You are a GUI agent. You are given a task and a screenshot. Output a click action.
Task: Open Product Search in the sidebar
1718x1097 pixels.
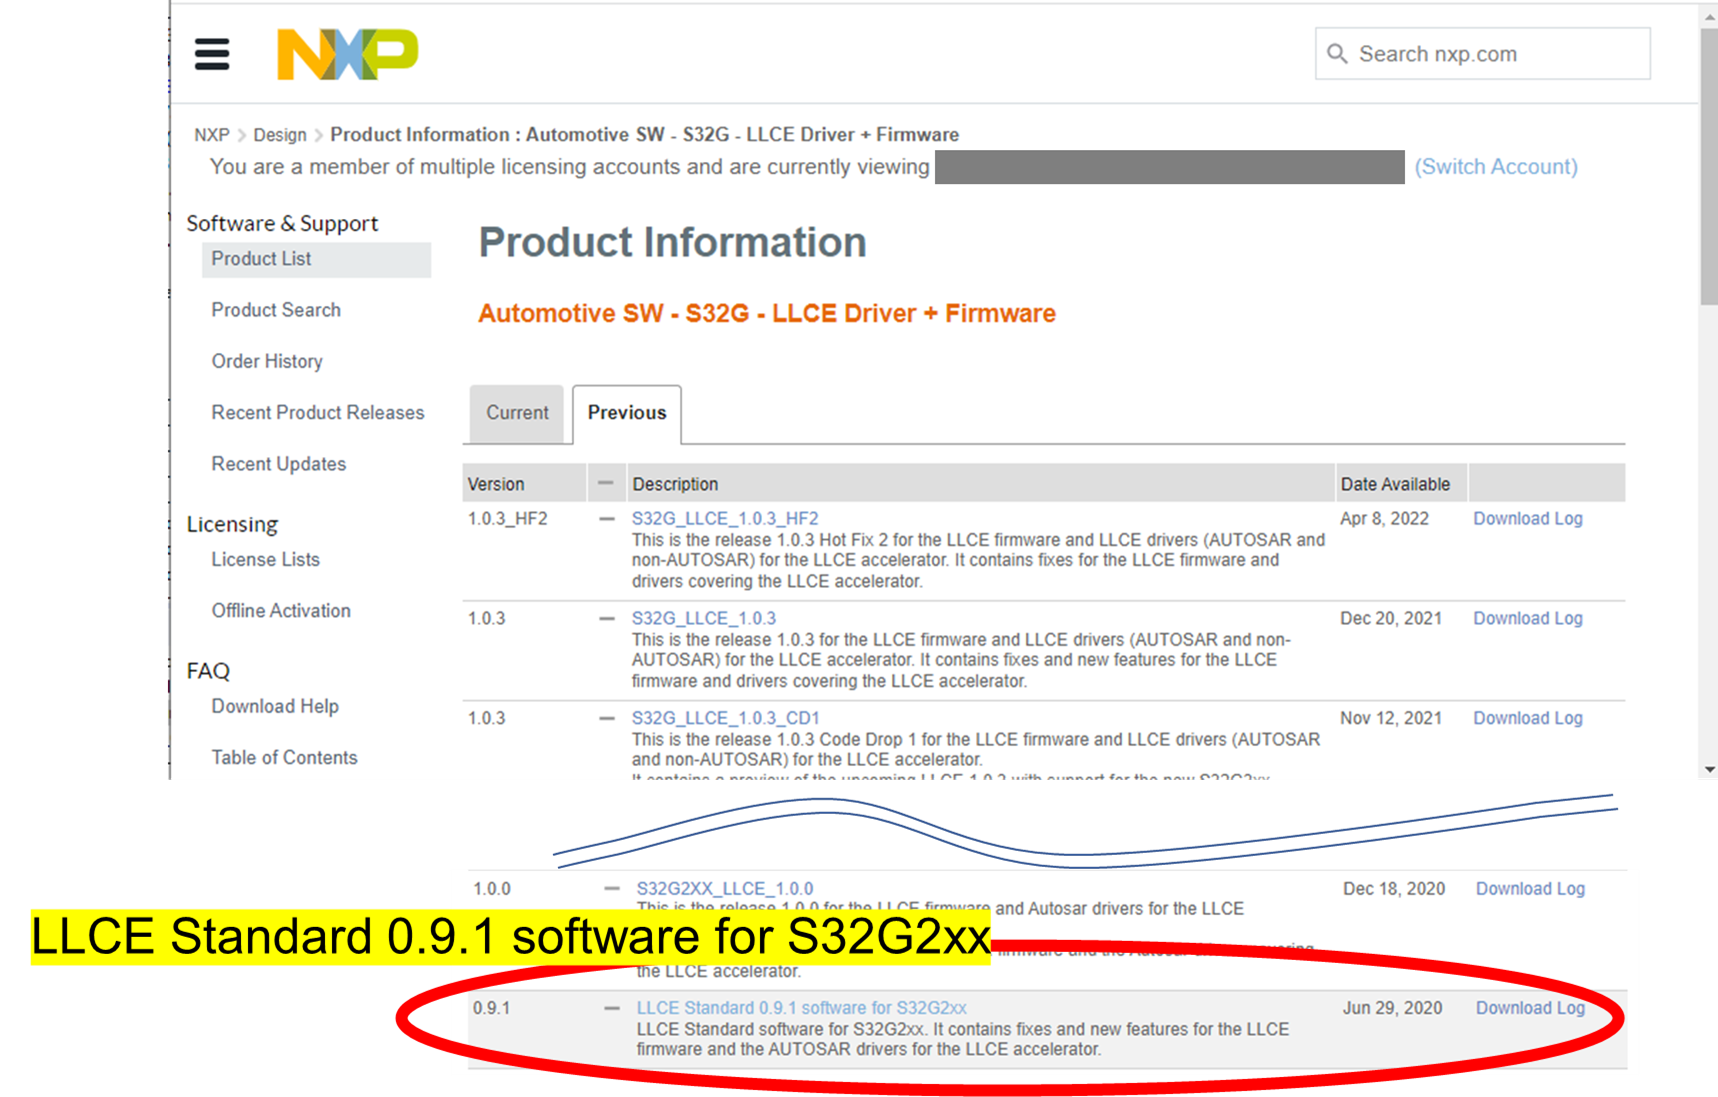click(x=275, y=310)
